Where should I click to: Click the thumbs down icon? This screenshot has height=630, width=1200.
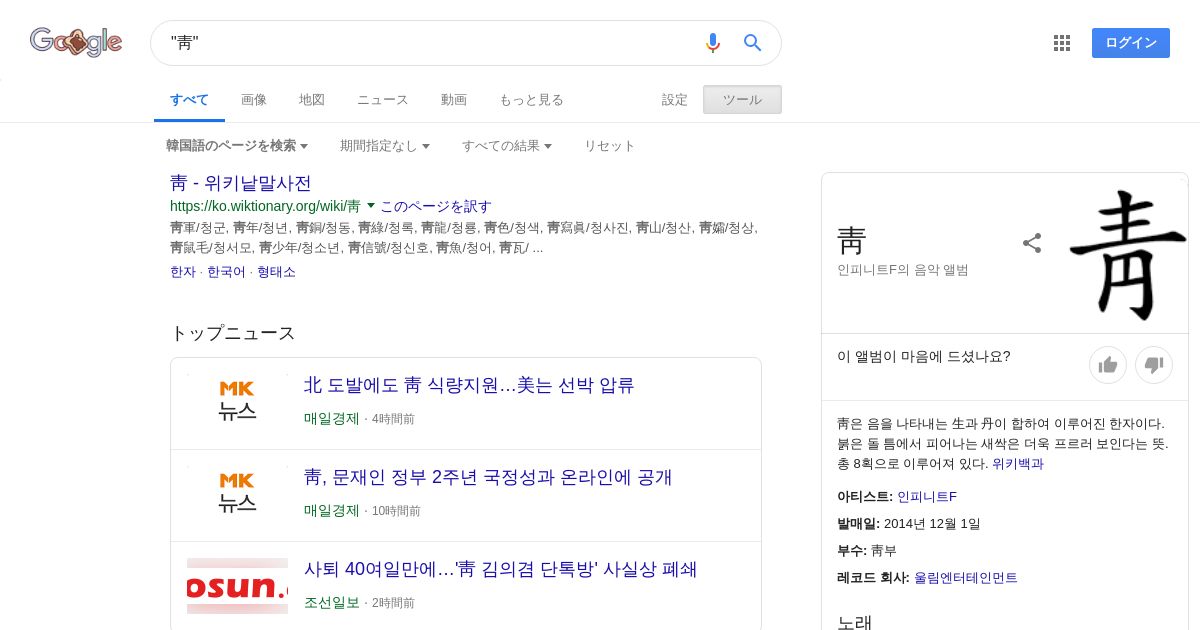click(x=1153, y=365)
